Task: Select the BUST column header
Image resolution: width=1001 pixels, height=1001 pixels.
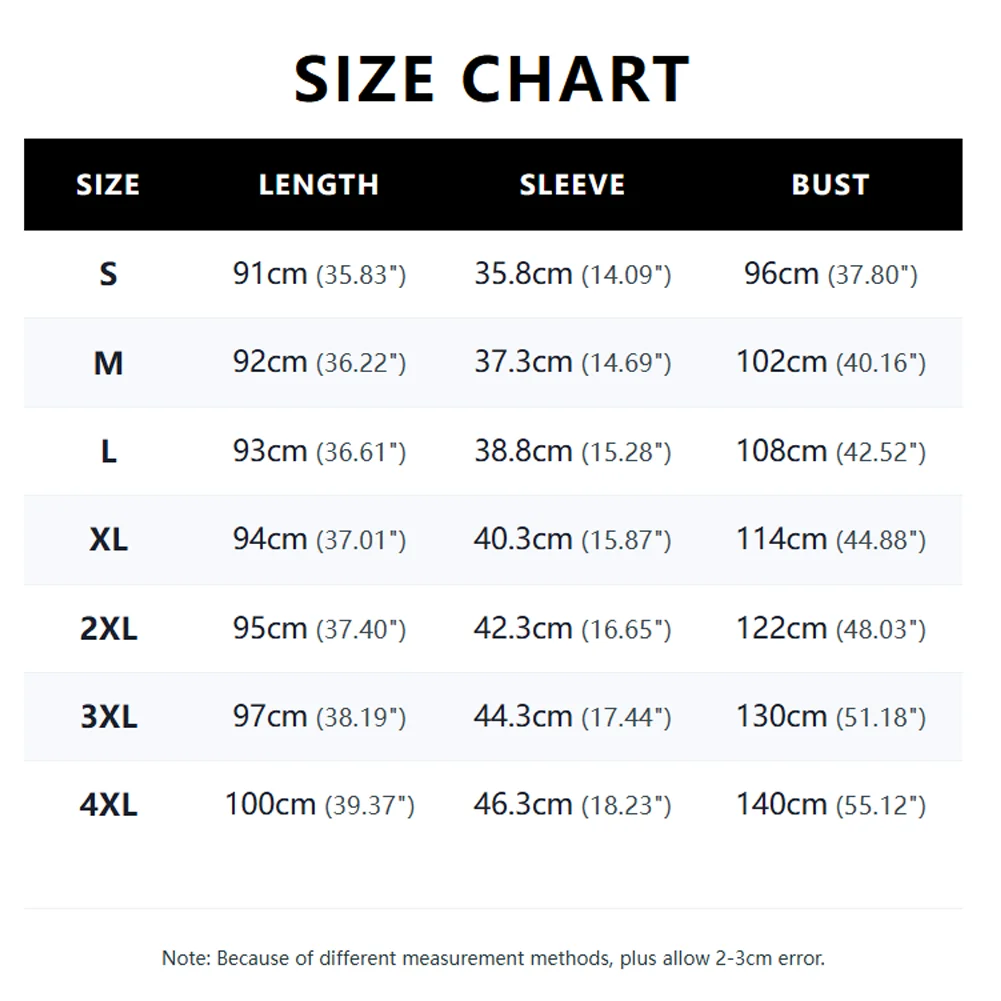Action: point(831,185)
